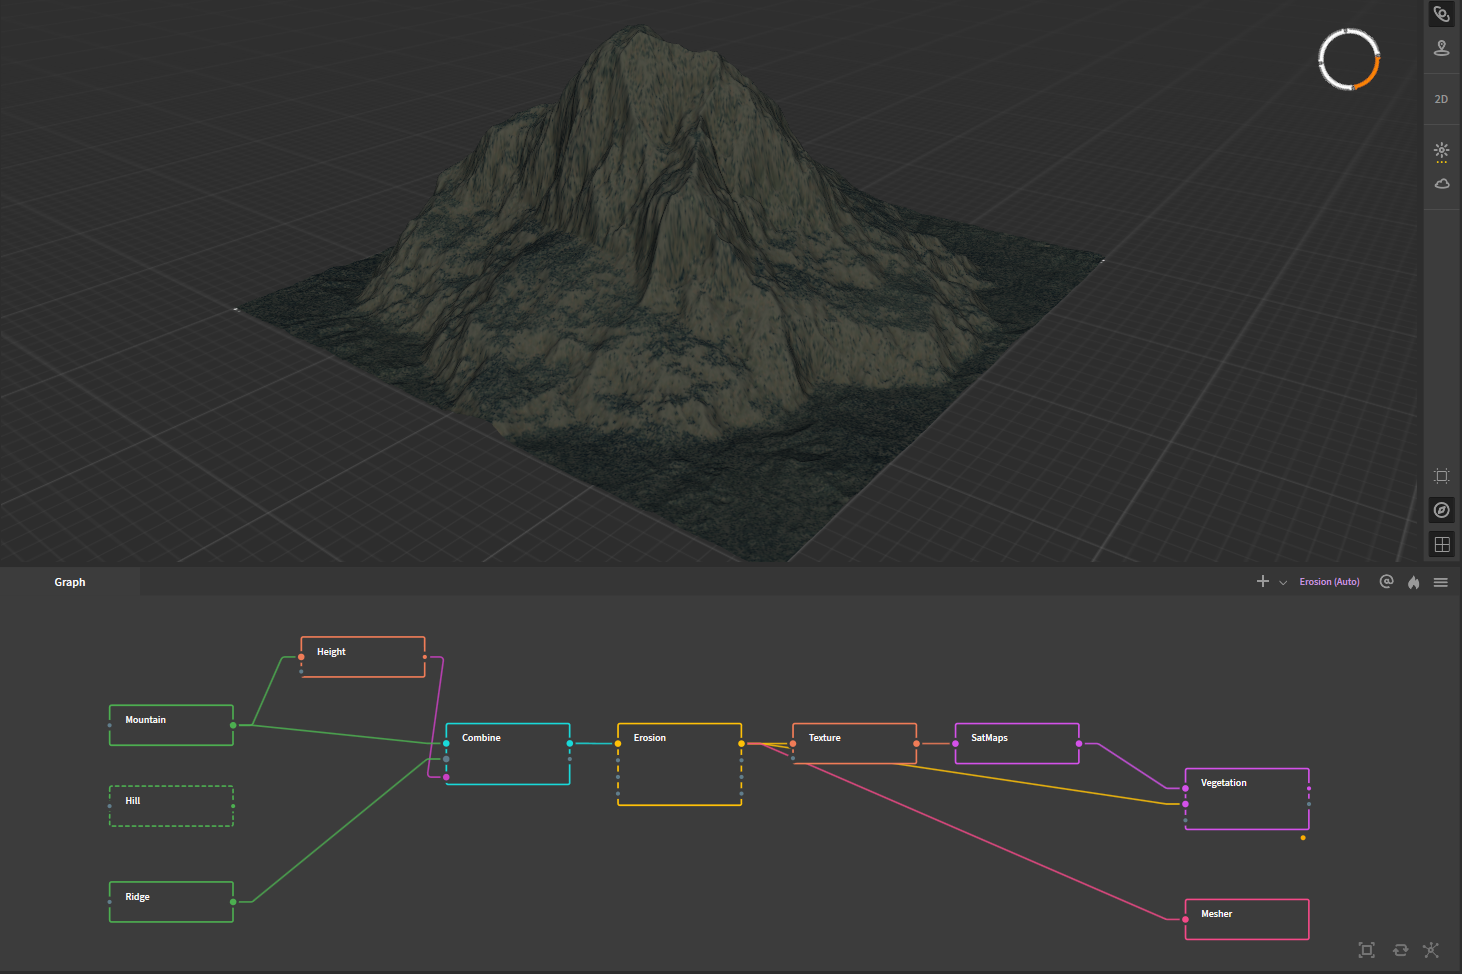Click the Combine node cyan output port
The height and width of the screenshot is (974, 1462).
[570, 743]
